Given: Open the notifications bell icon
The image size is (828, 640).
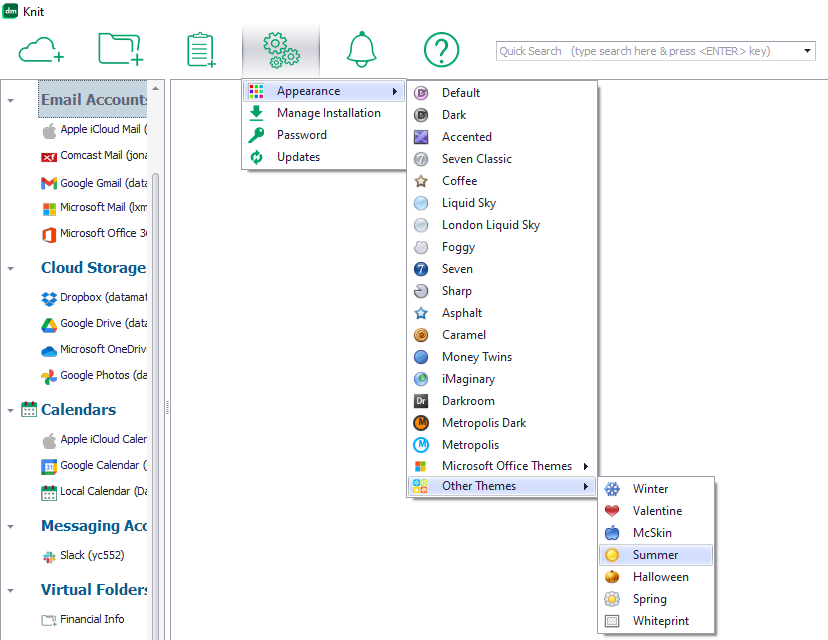Looking at the screenshot, I should click(361, 50).
